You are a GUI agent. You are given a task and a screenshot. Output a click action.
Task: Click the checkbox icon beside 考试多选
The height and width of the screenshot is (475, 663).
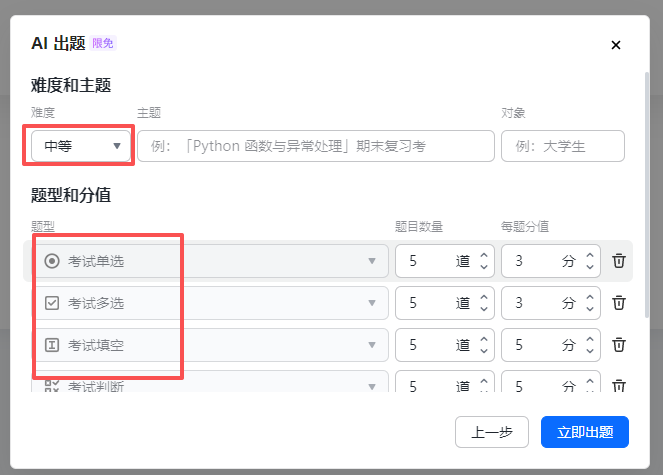coord(52,303)
